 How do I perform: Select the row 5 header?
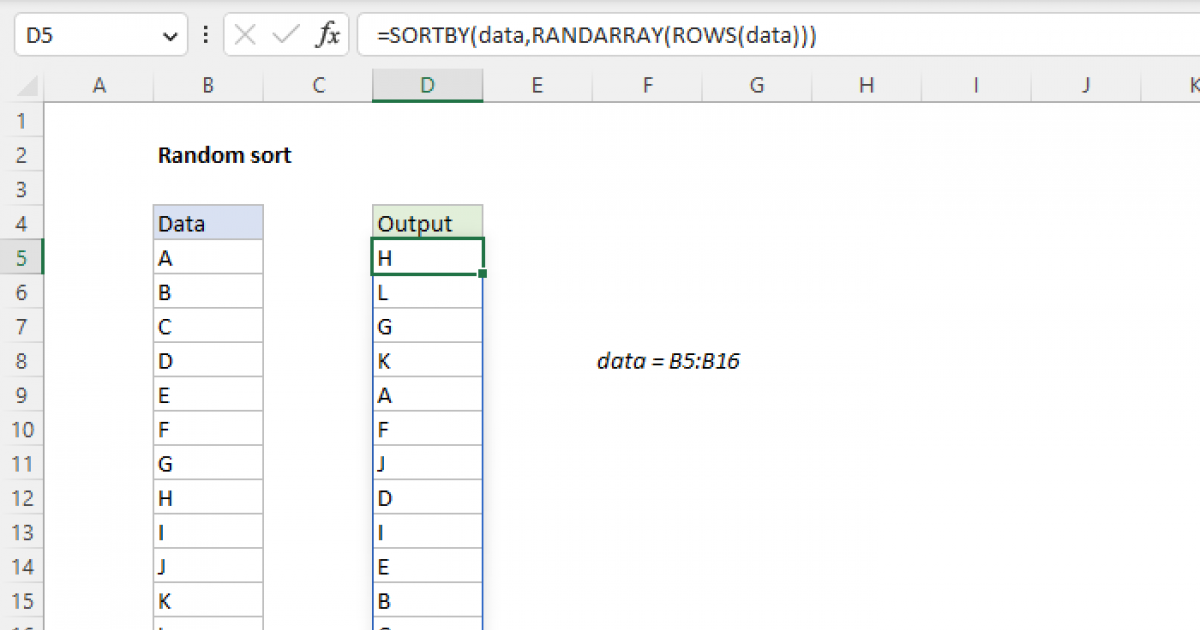pyautogui.click(x=22, y=257)
